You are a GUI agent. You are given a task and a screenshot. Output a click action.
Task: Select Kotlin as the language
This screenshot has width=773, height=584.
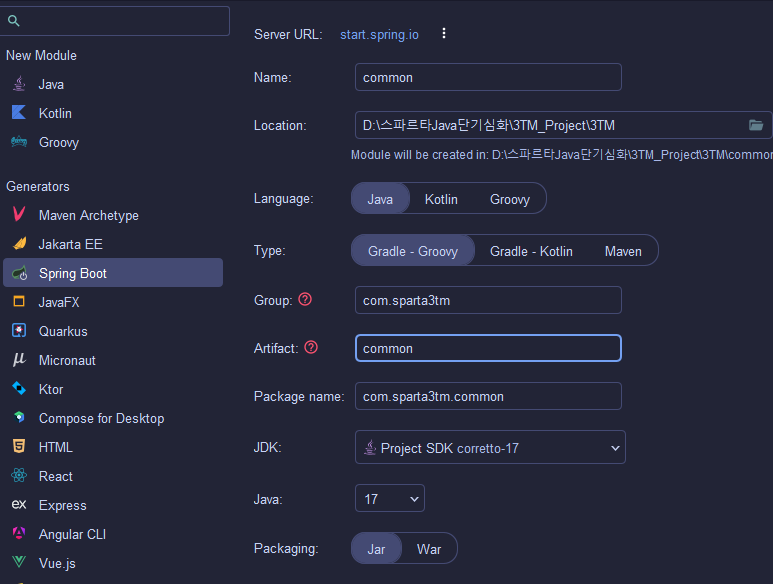[441, 199]
